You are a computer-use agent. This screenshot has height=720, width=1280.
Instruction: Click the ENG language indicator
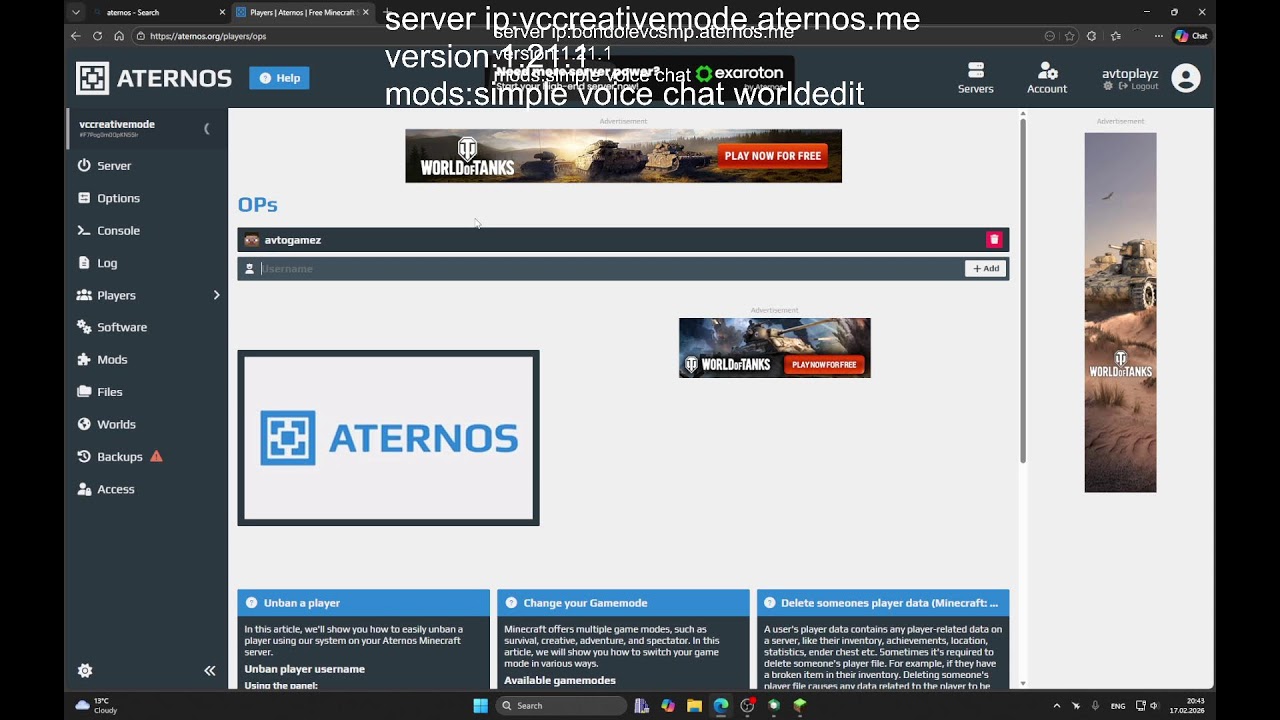[x=1118, y=705]
